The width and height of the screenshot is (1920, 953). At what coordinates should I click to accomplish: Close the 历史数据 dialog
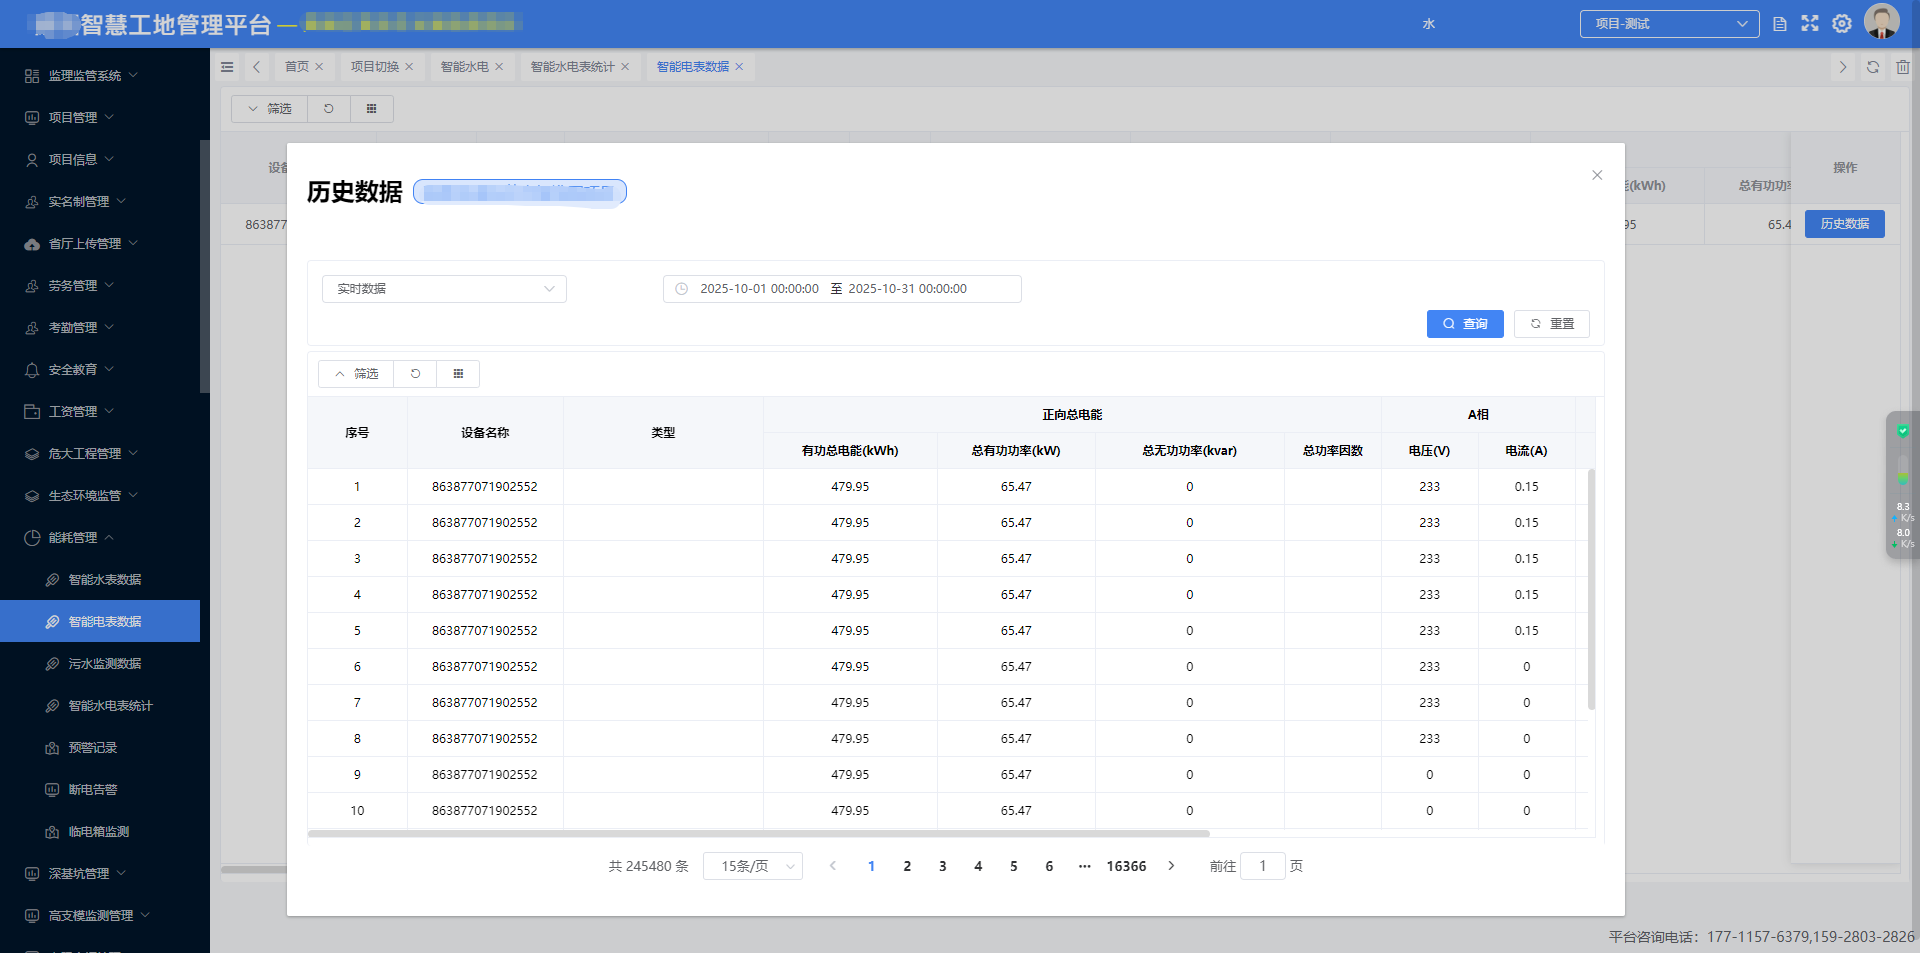point(1597,175)
